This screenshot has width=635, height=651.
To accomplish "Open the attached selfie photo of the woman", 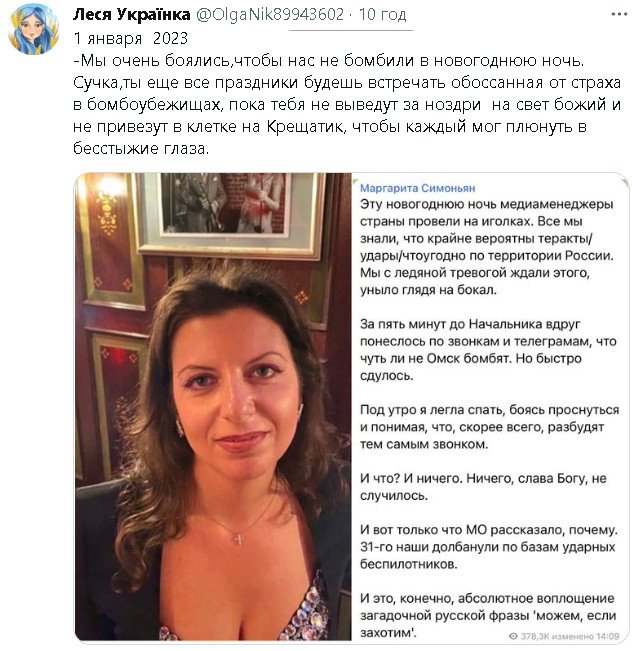I will tap(213, 407).
